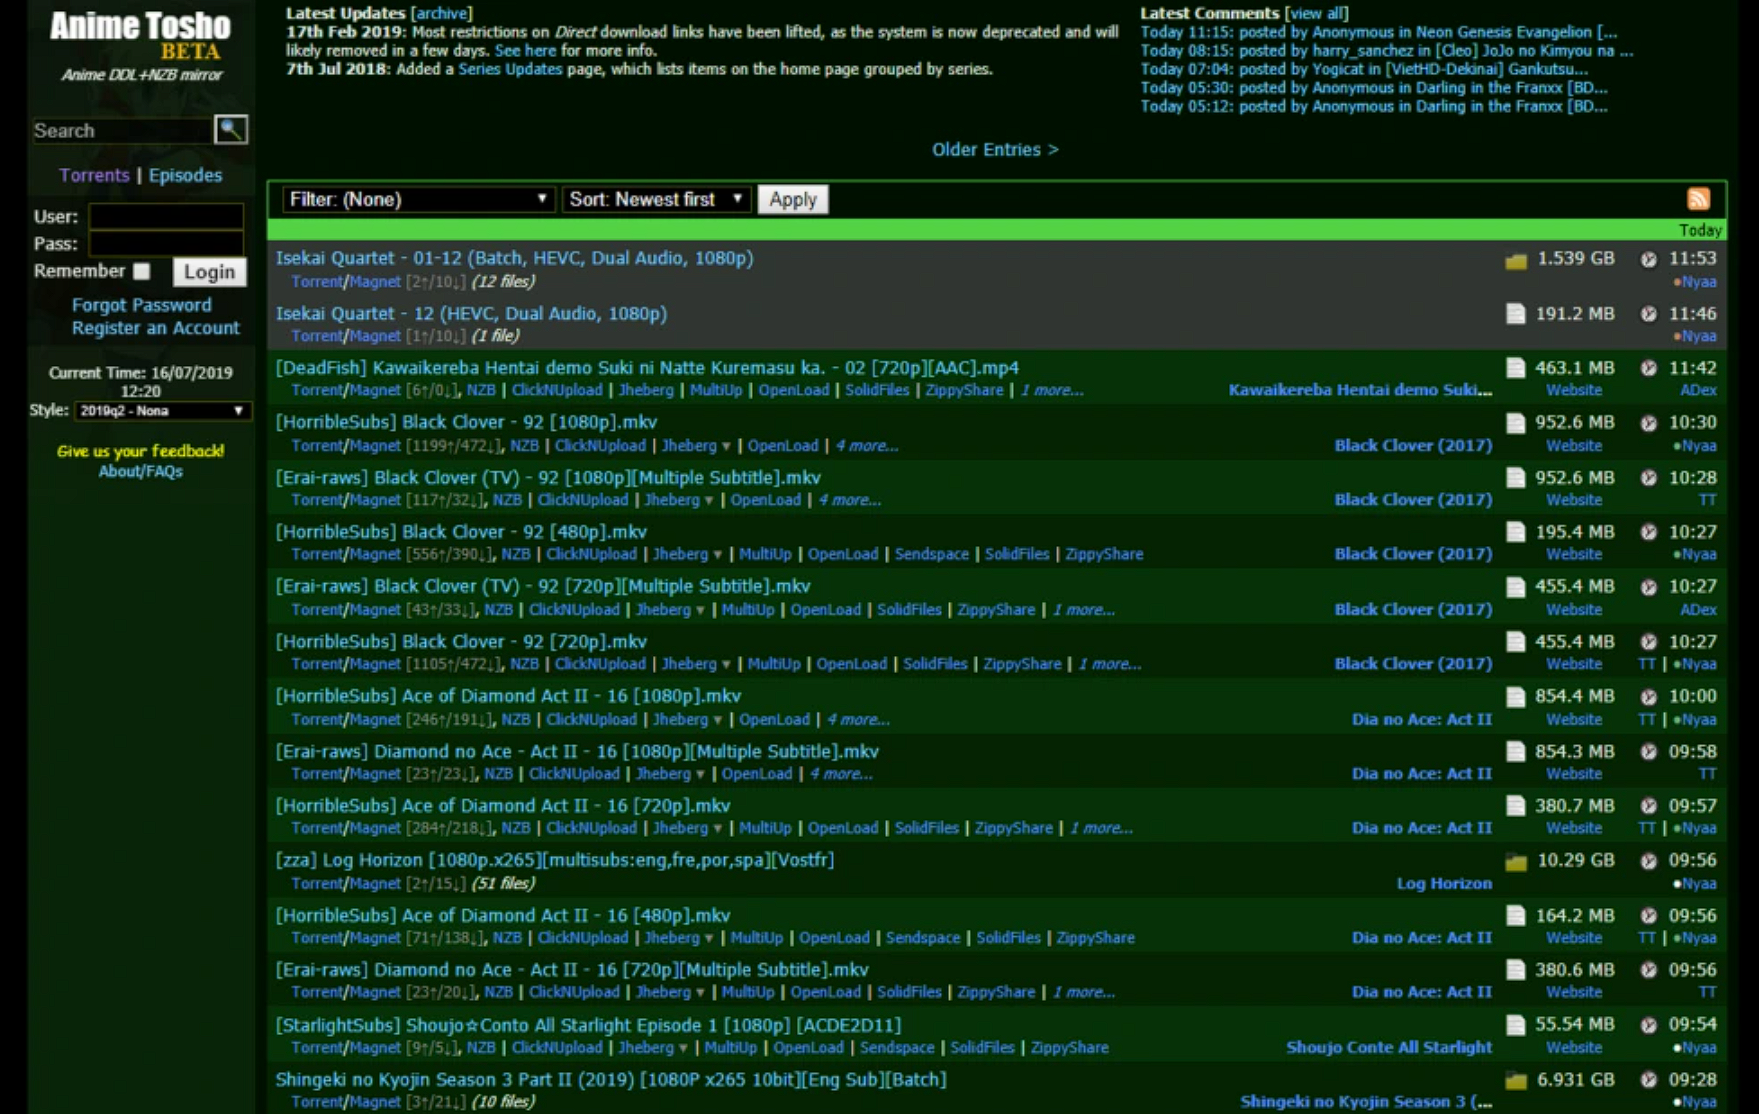Click folder icon beside 10.29 GB
This screenshot has height=1114, width=1759.
[1516, 861]
